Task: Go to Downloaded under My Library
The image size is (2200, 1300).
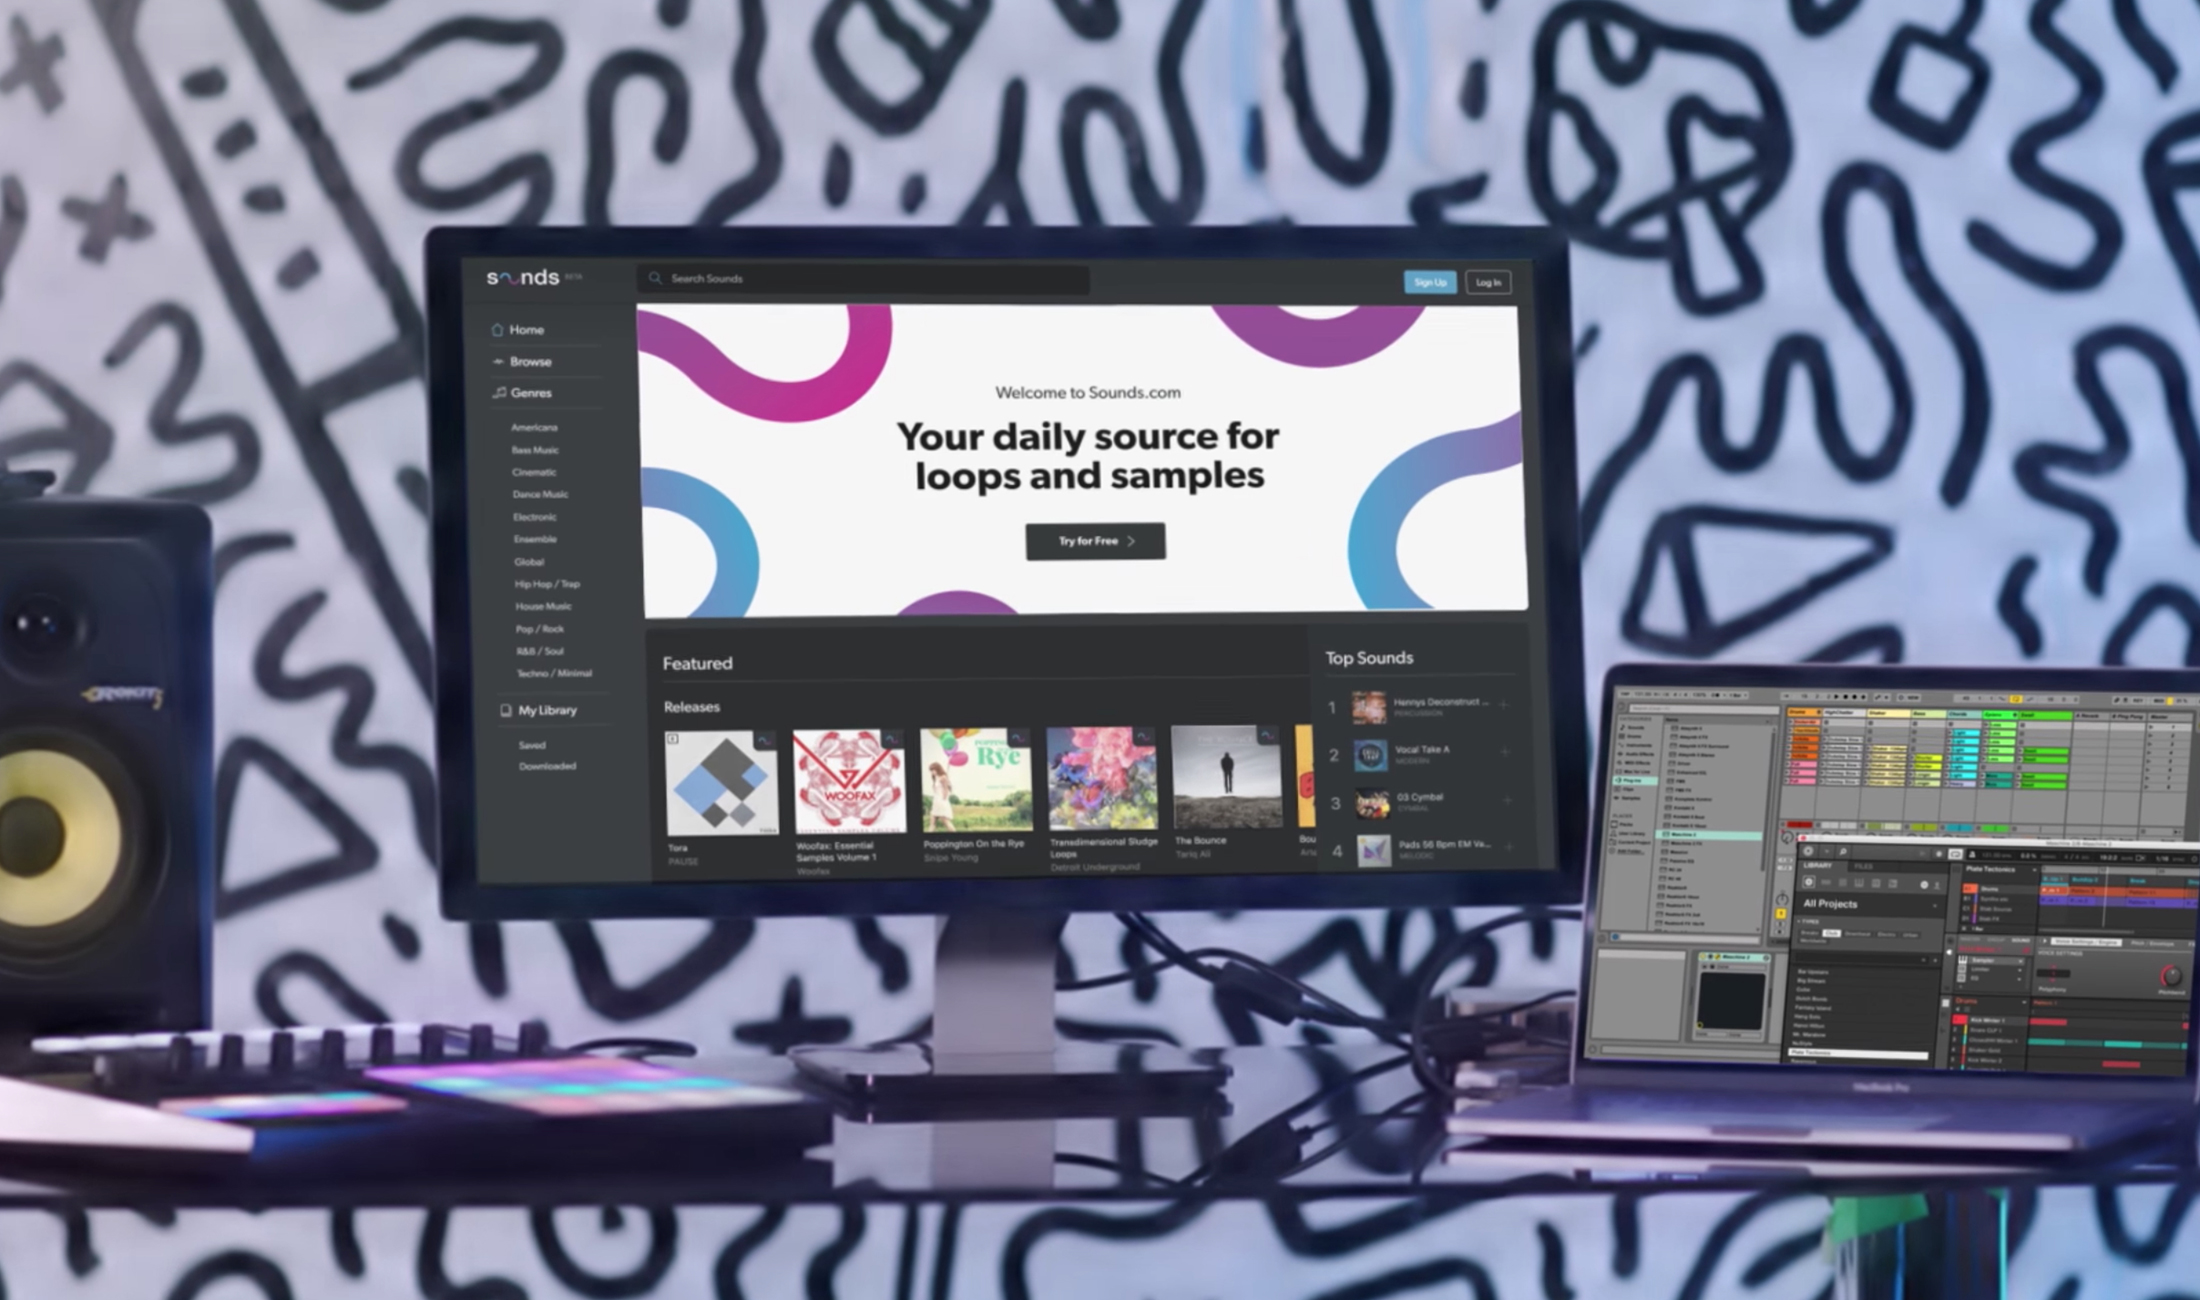Action: point(548,766)
